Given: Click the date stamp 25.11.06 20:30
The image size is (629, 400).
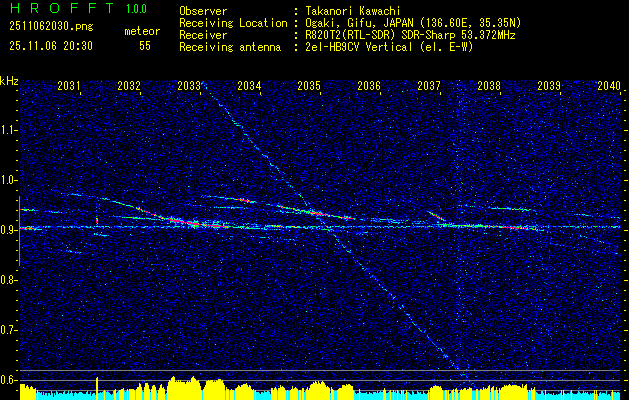Looking at the screenshot, I should point(51,46).
